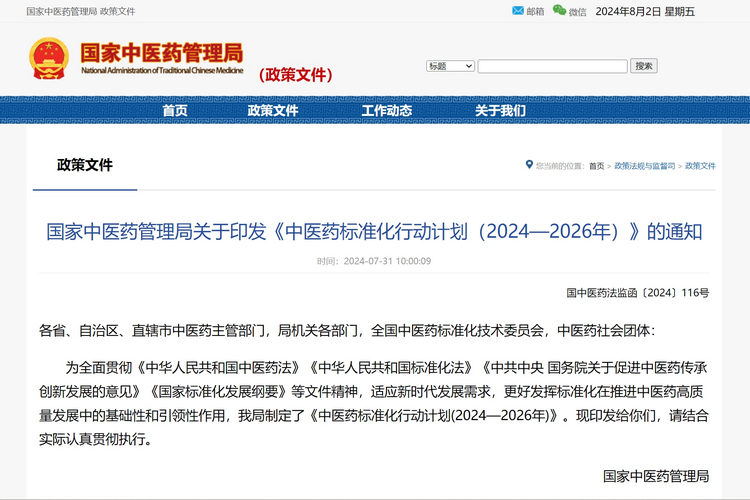This screenshot has width=750, height=500.
Task: Click the 国家中医药管理局 site title
Action: tap(161, 55)
